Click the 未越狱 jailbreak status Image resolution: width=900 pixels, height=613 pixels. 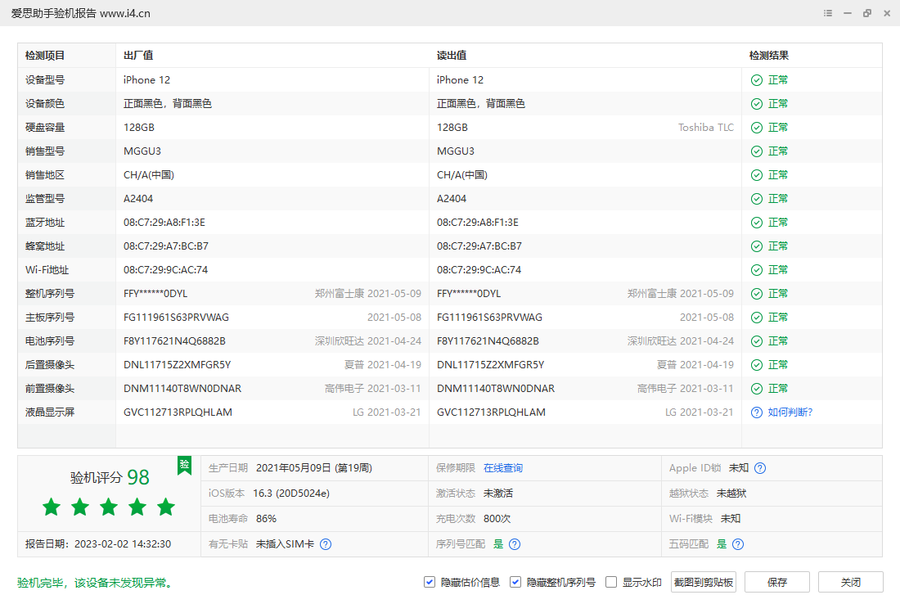(x=731, y=494)
